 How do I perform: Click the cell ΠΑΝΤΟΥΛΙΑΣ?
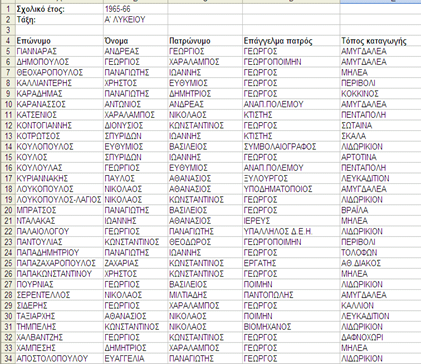click(x=59, y=242)
